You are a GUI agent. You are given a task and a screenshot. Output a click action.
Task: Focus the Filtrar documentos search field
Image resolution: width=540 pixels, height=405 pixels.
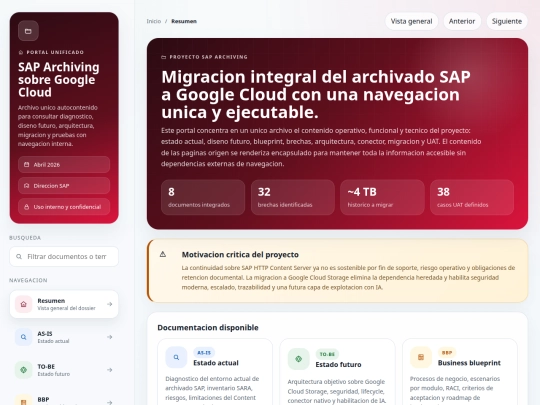coord(64,257)
